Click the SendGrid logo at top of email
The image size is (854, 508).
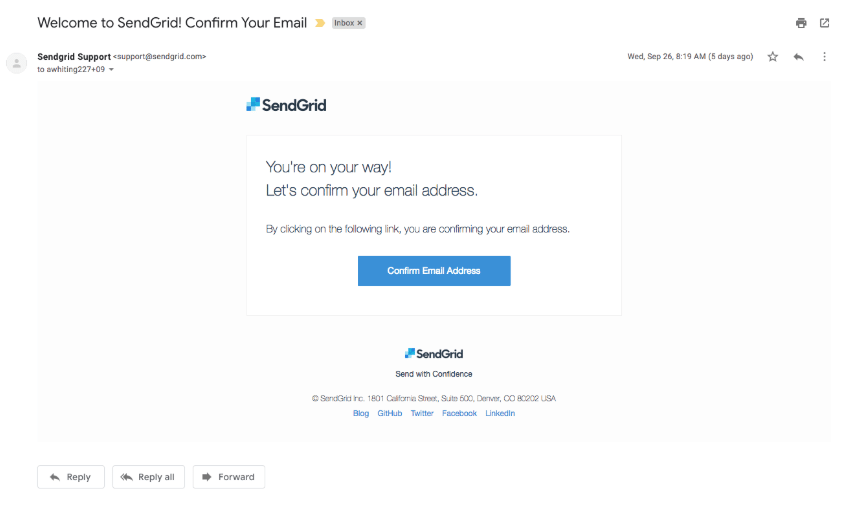[286, 105]
